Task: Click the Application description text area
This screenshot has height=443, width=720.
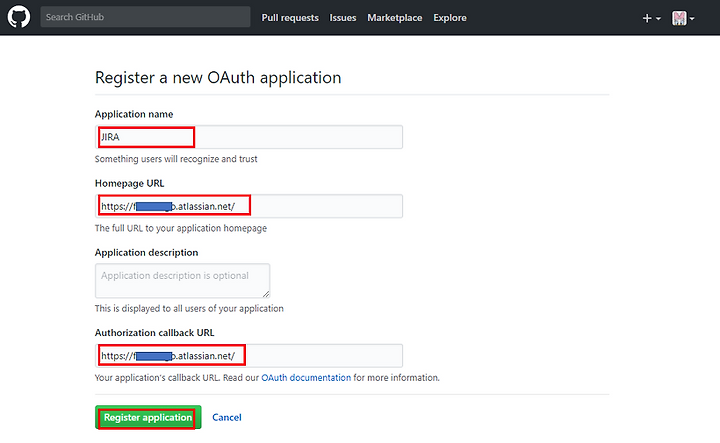Action: [182, 280]
